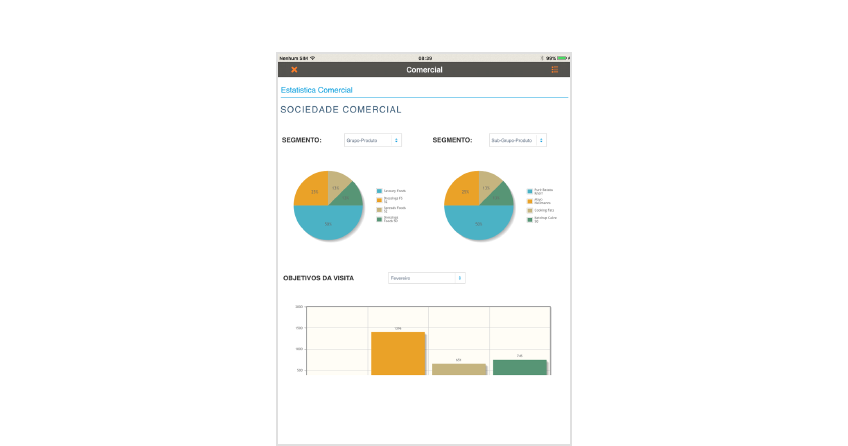Image resolution: width=848 pixels, height=446 pixels.
Task: Select green slice in left pie chart
Action: click(x=349, y=195)
